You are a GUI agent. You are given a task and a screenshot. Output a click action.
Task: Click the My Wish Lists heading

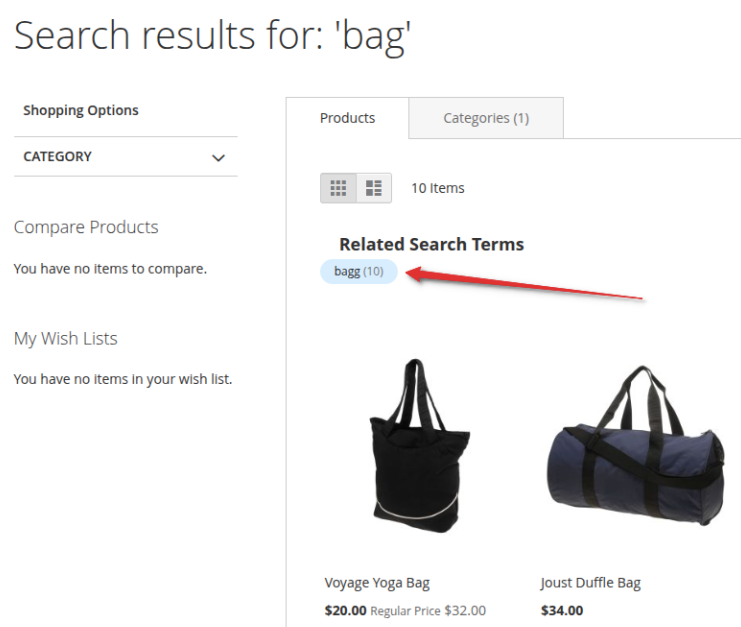click(66, 339)
